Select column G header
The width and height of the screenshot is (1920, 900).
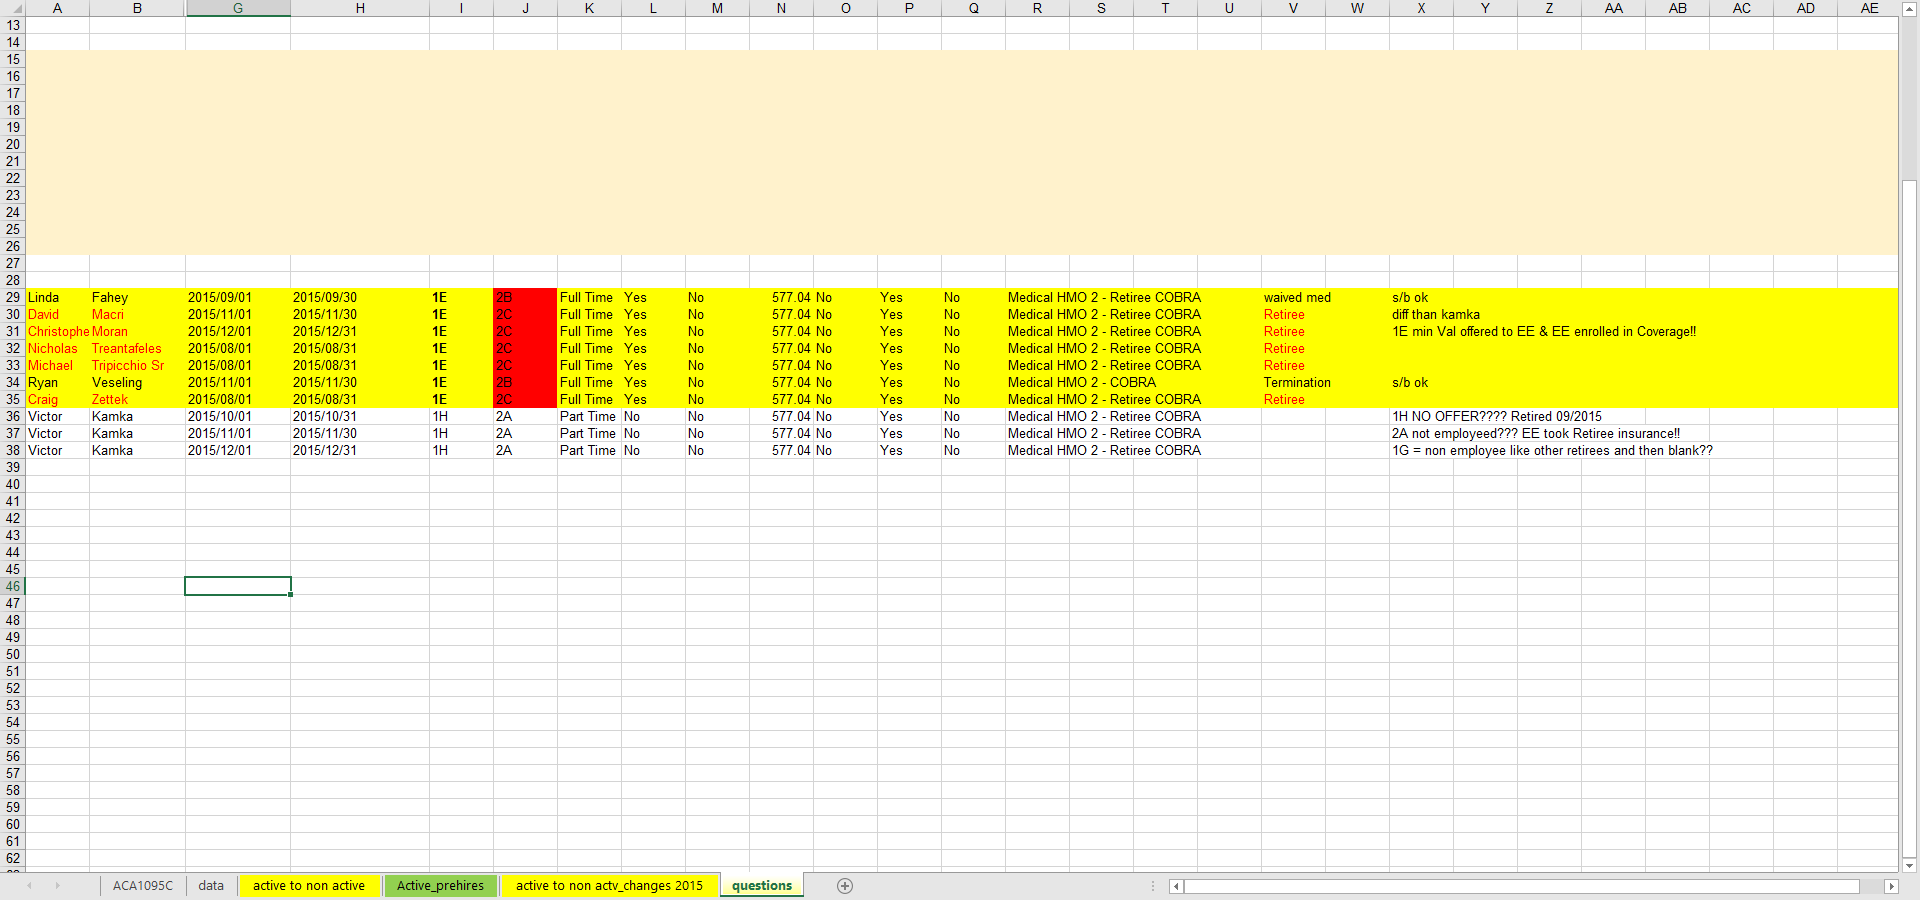(237, 8)
